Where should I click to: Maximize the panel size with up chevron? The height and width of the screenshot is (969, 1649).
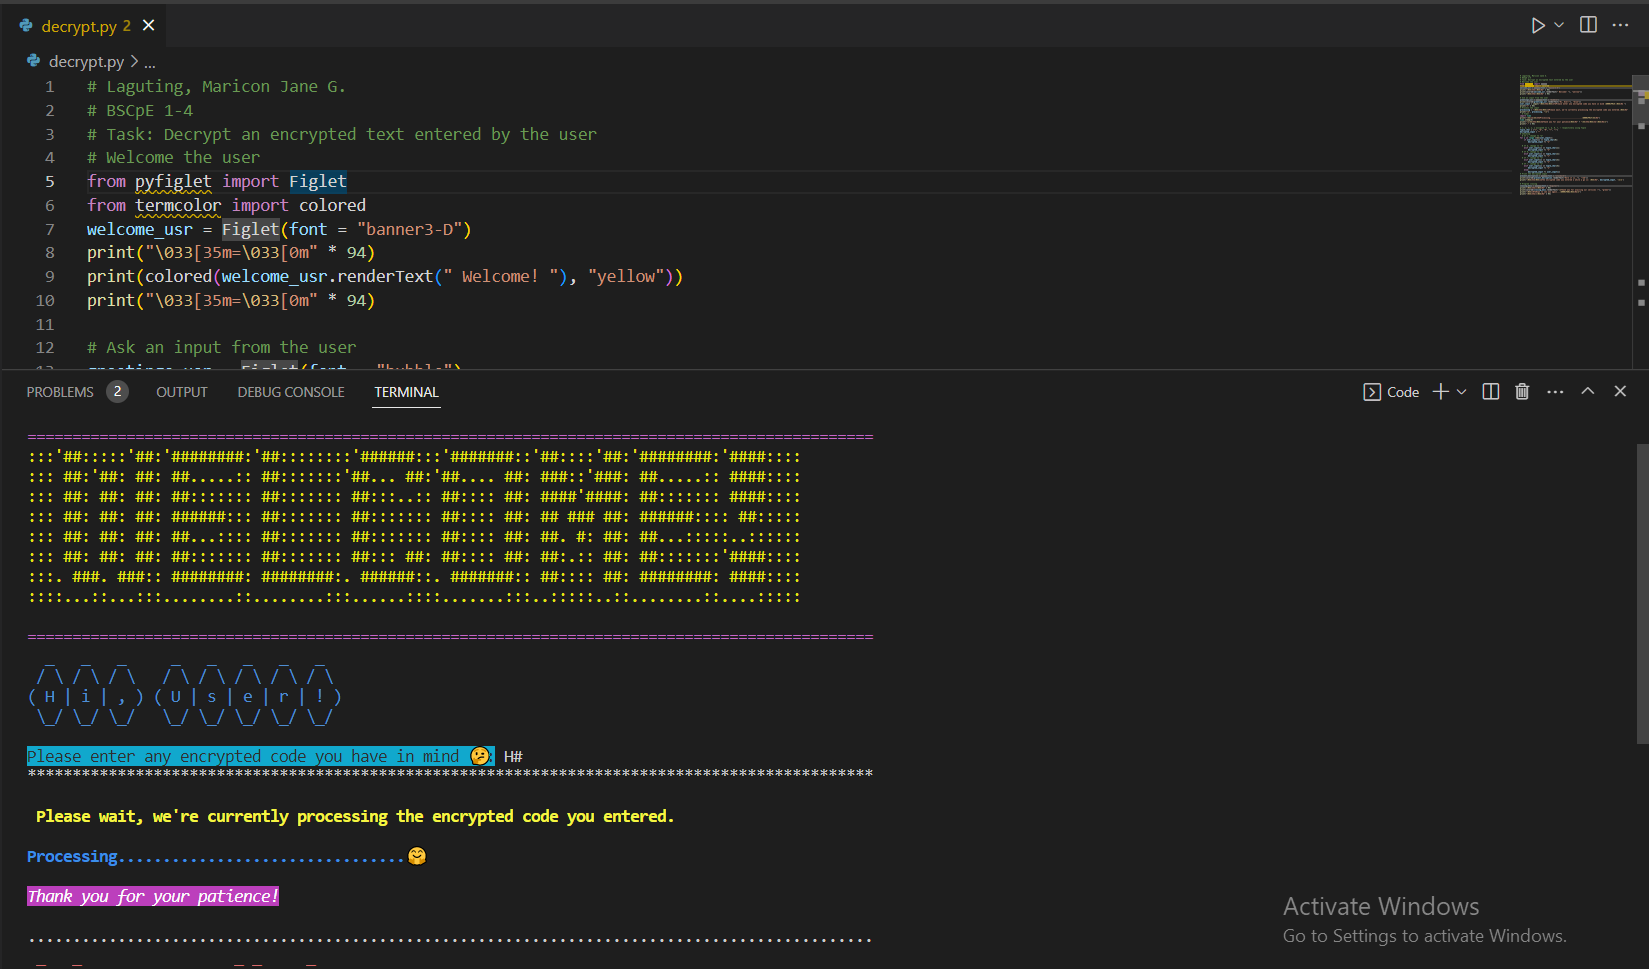1588,392
